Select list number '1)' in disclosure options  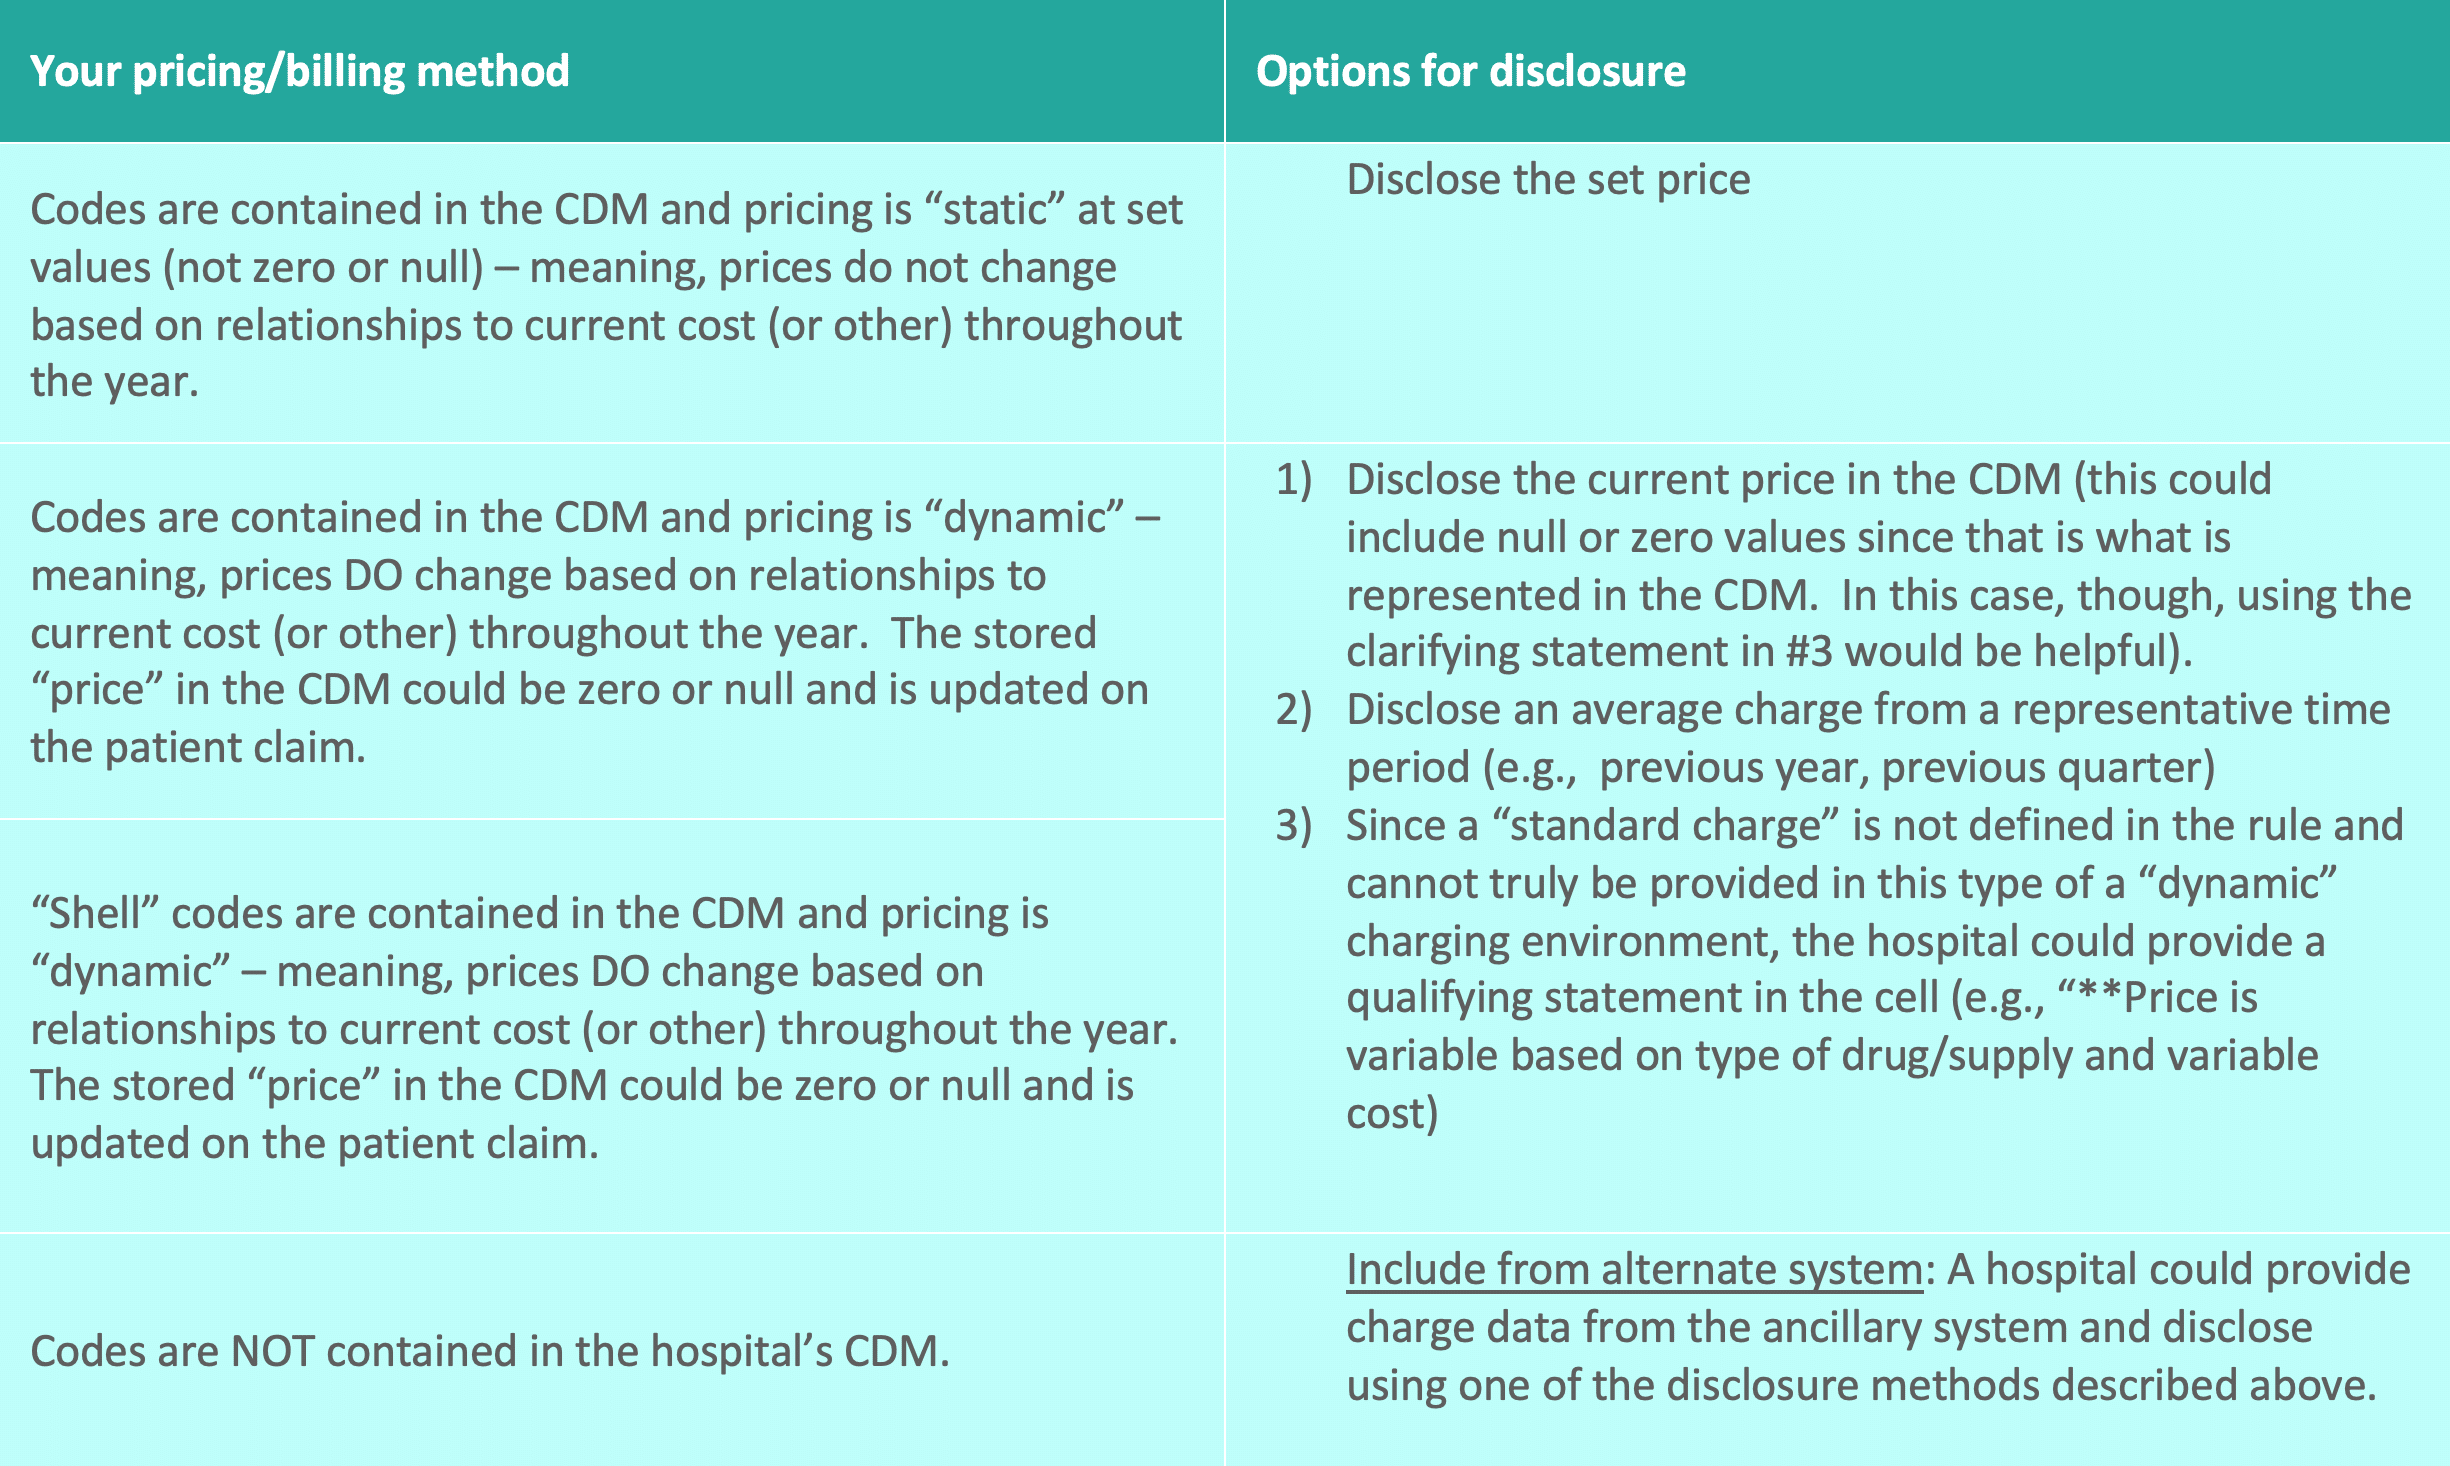click(x=1293, y=480)
